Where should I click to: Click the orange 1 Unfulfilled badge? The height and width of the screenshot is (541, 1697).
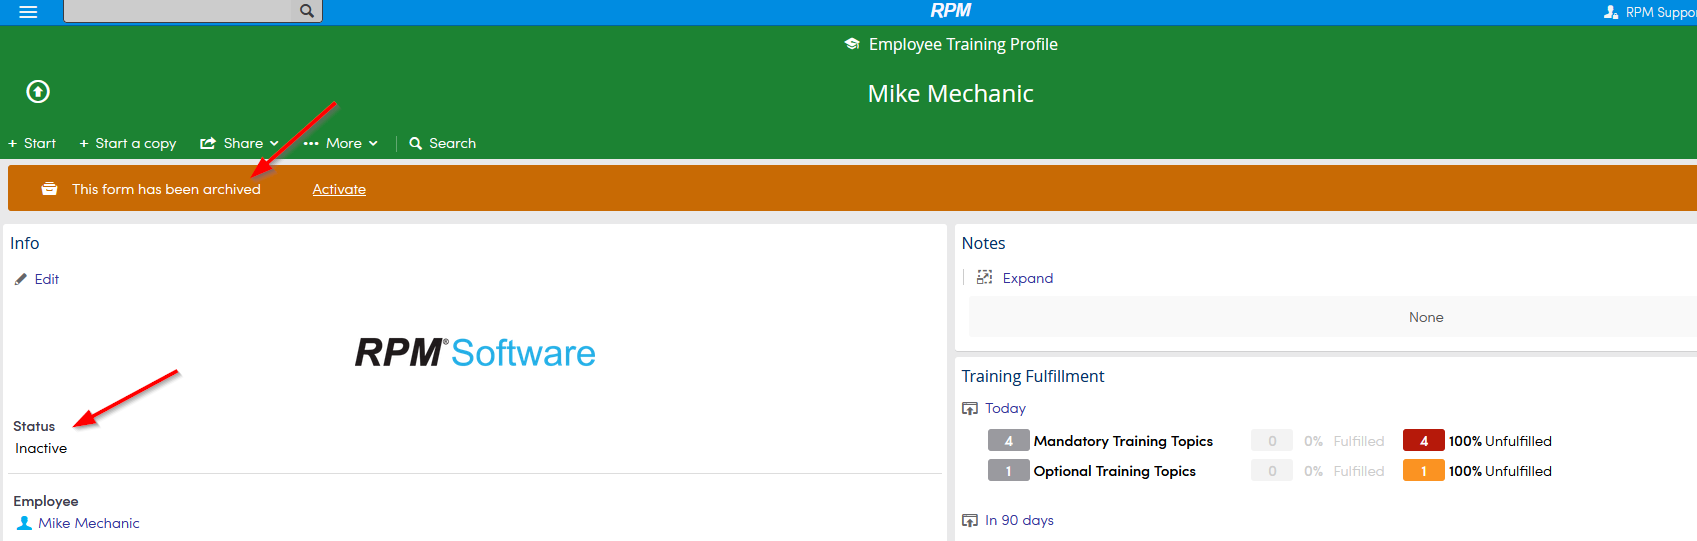(1424, 471)
